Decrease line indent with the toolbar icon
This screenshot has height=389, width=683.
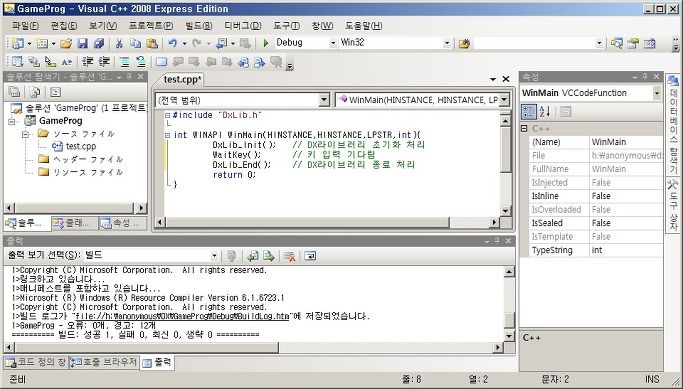pos(88,62)
